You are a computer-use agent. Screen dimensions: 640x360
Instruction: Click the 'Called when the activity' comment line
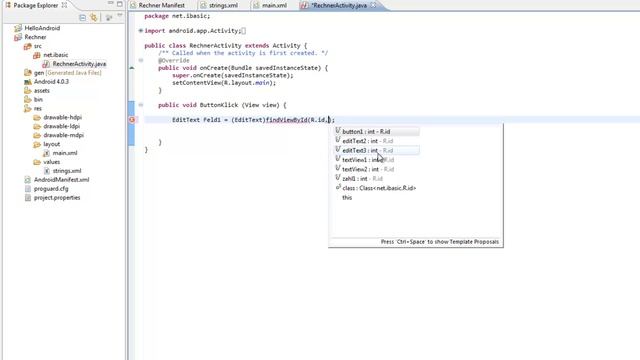coord(243,53)
